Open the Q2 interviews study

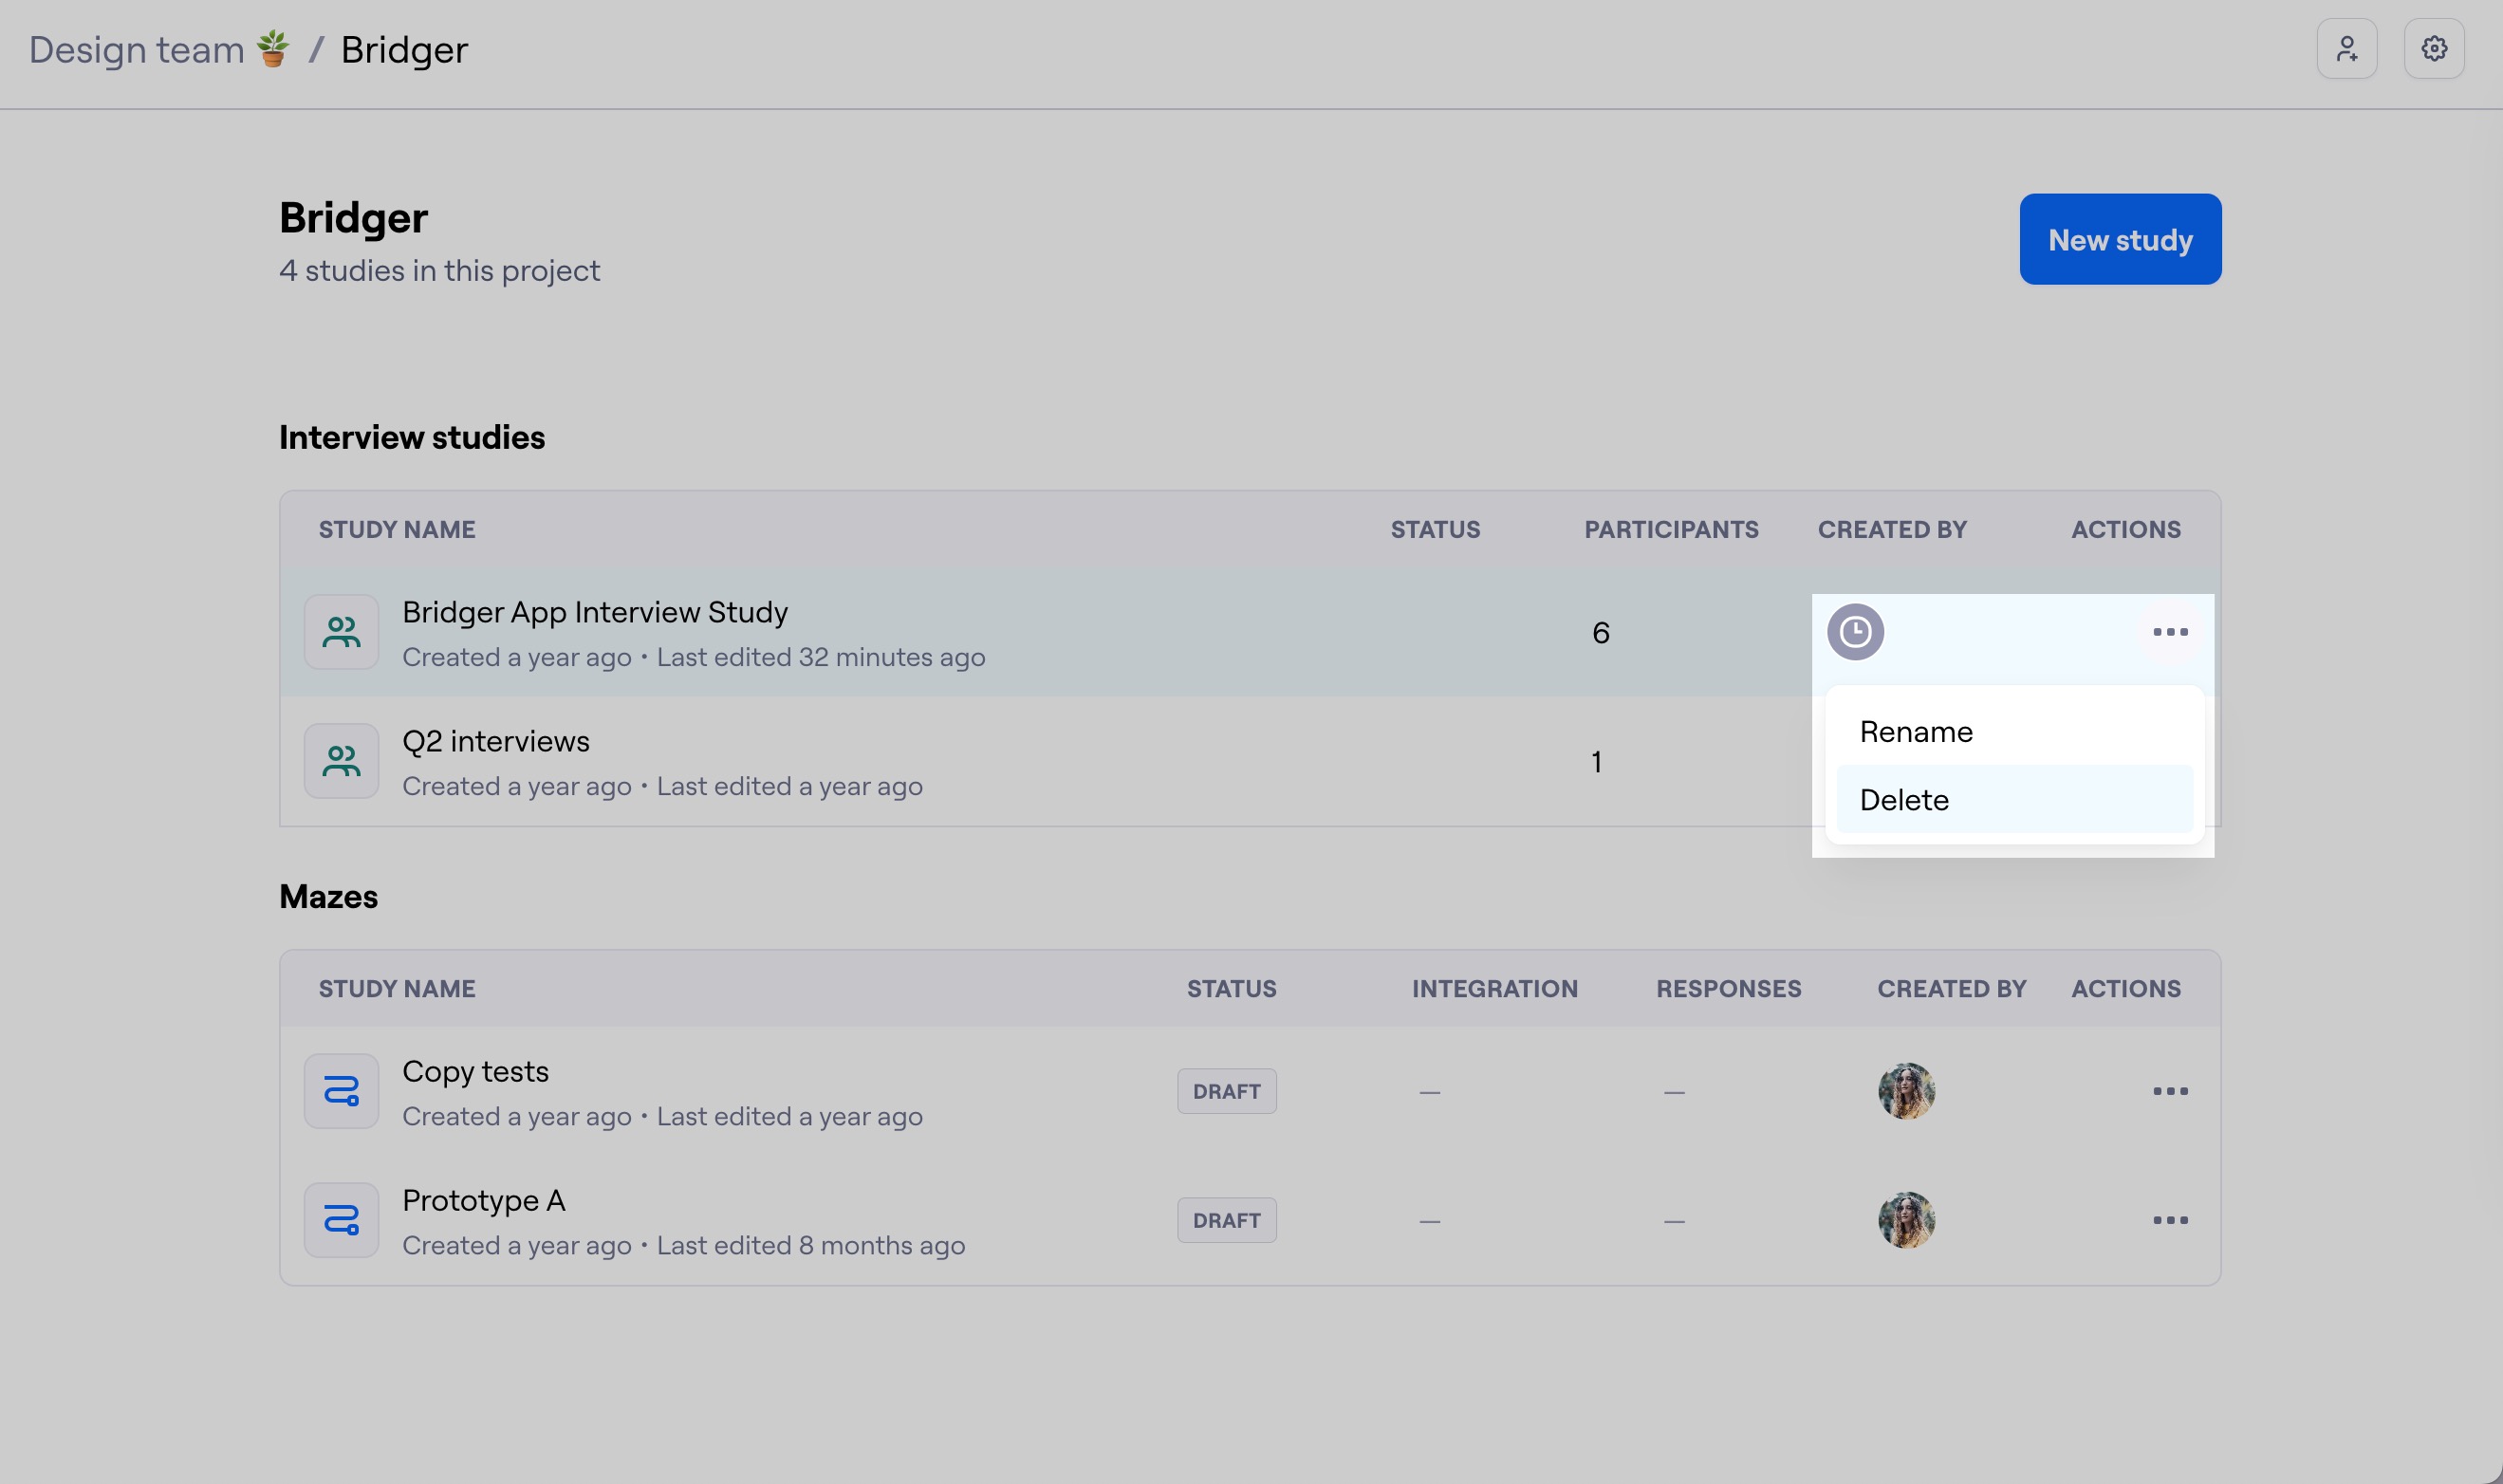[496, 741]
